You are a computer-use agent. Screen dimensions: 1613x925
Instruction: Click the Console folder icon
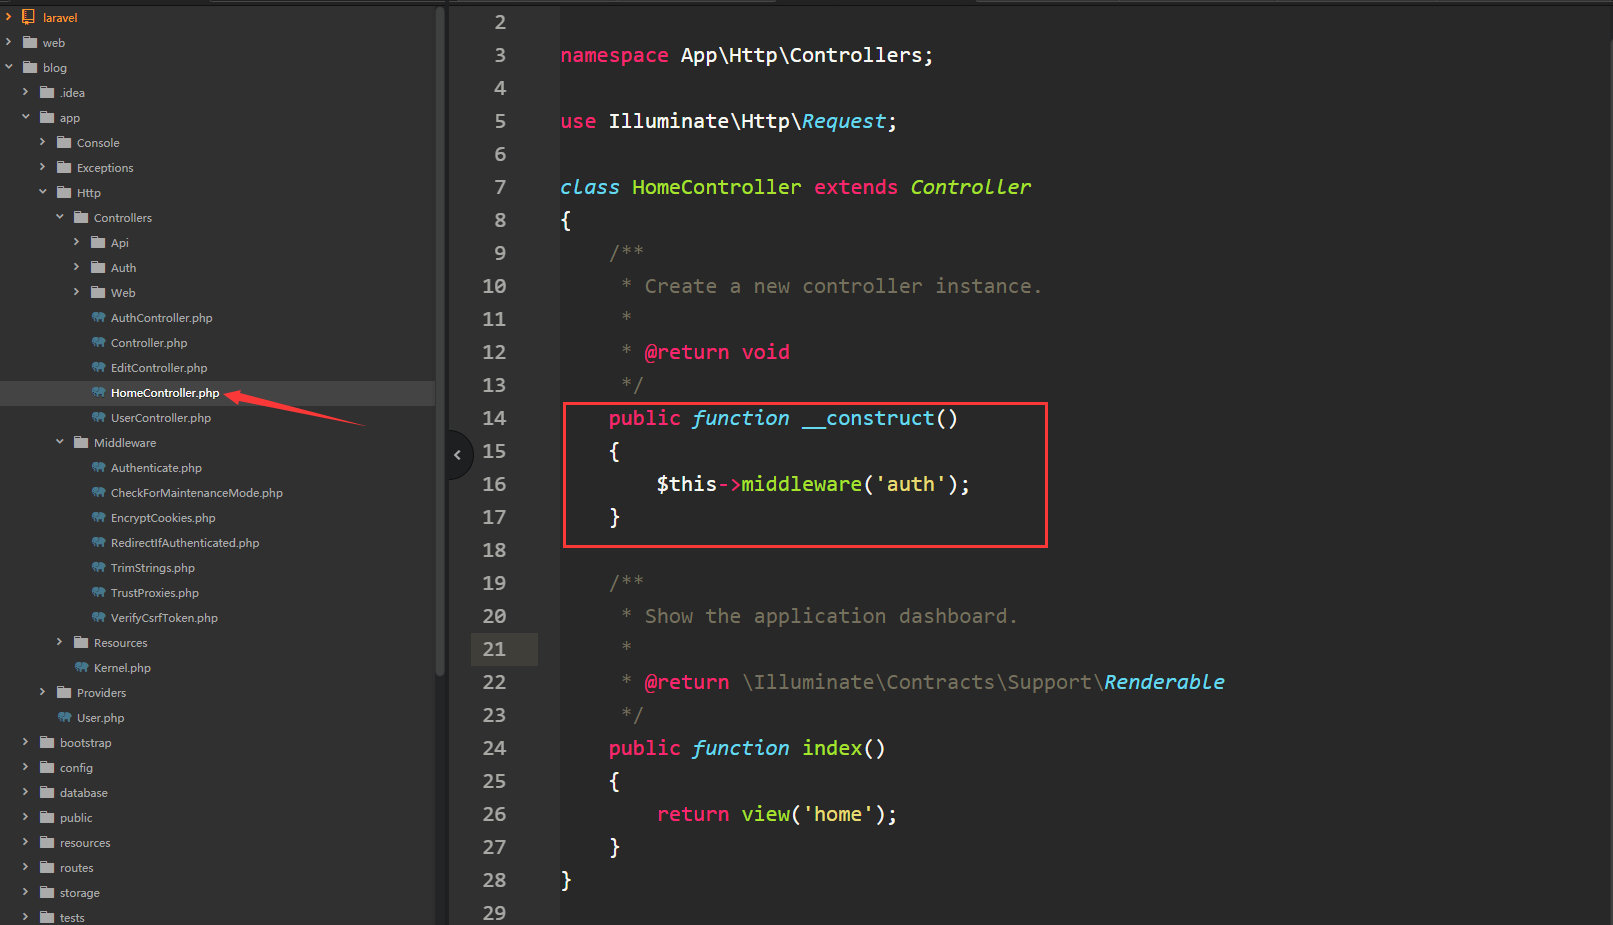coord(64,142)
